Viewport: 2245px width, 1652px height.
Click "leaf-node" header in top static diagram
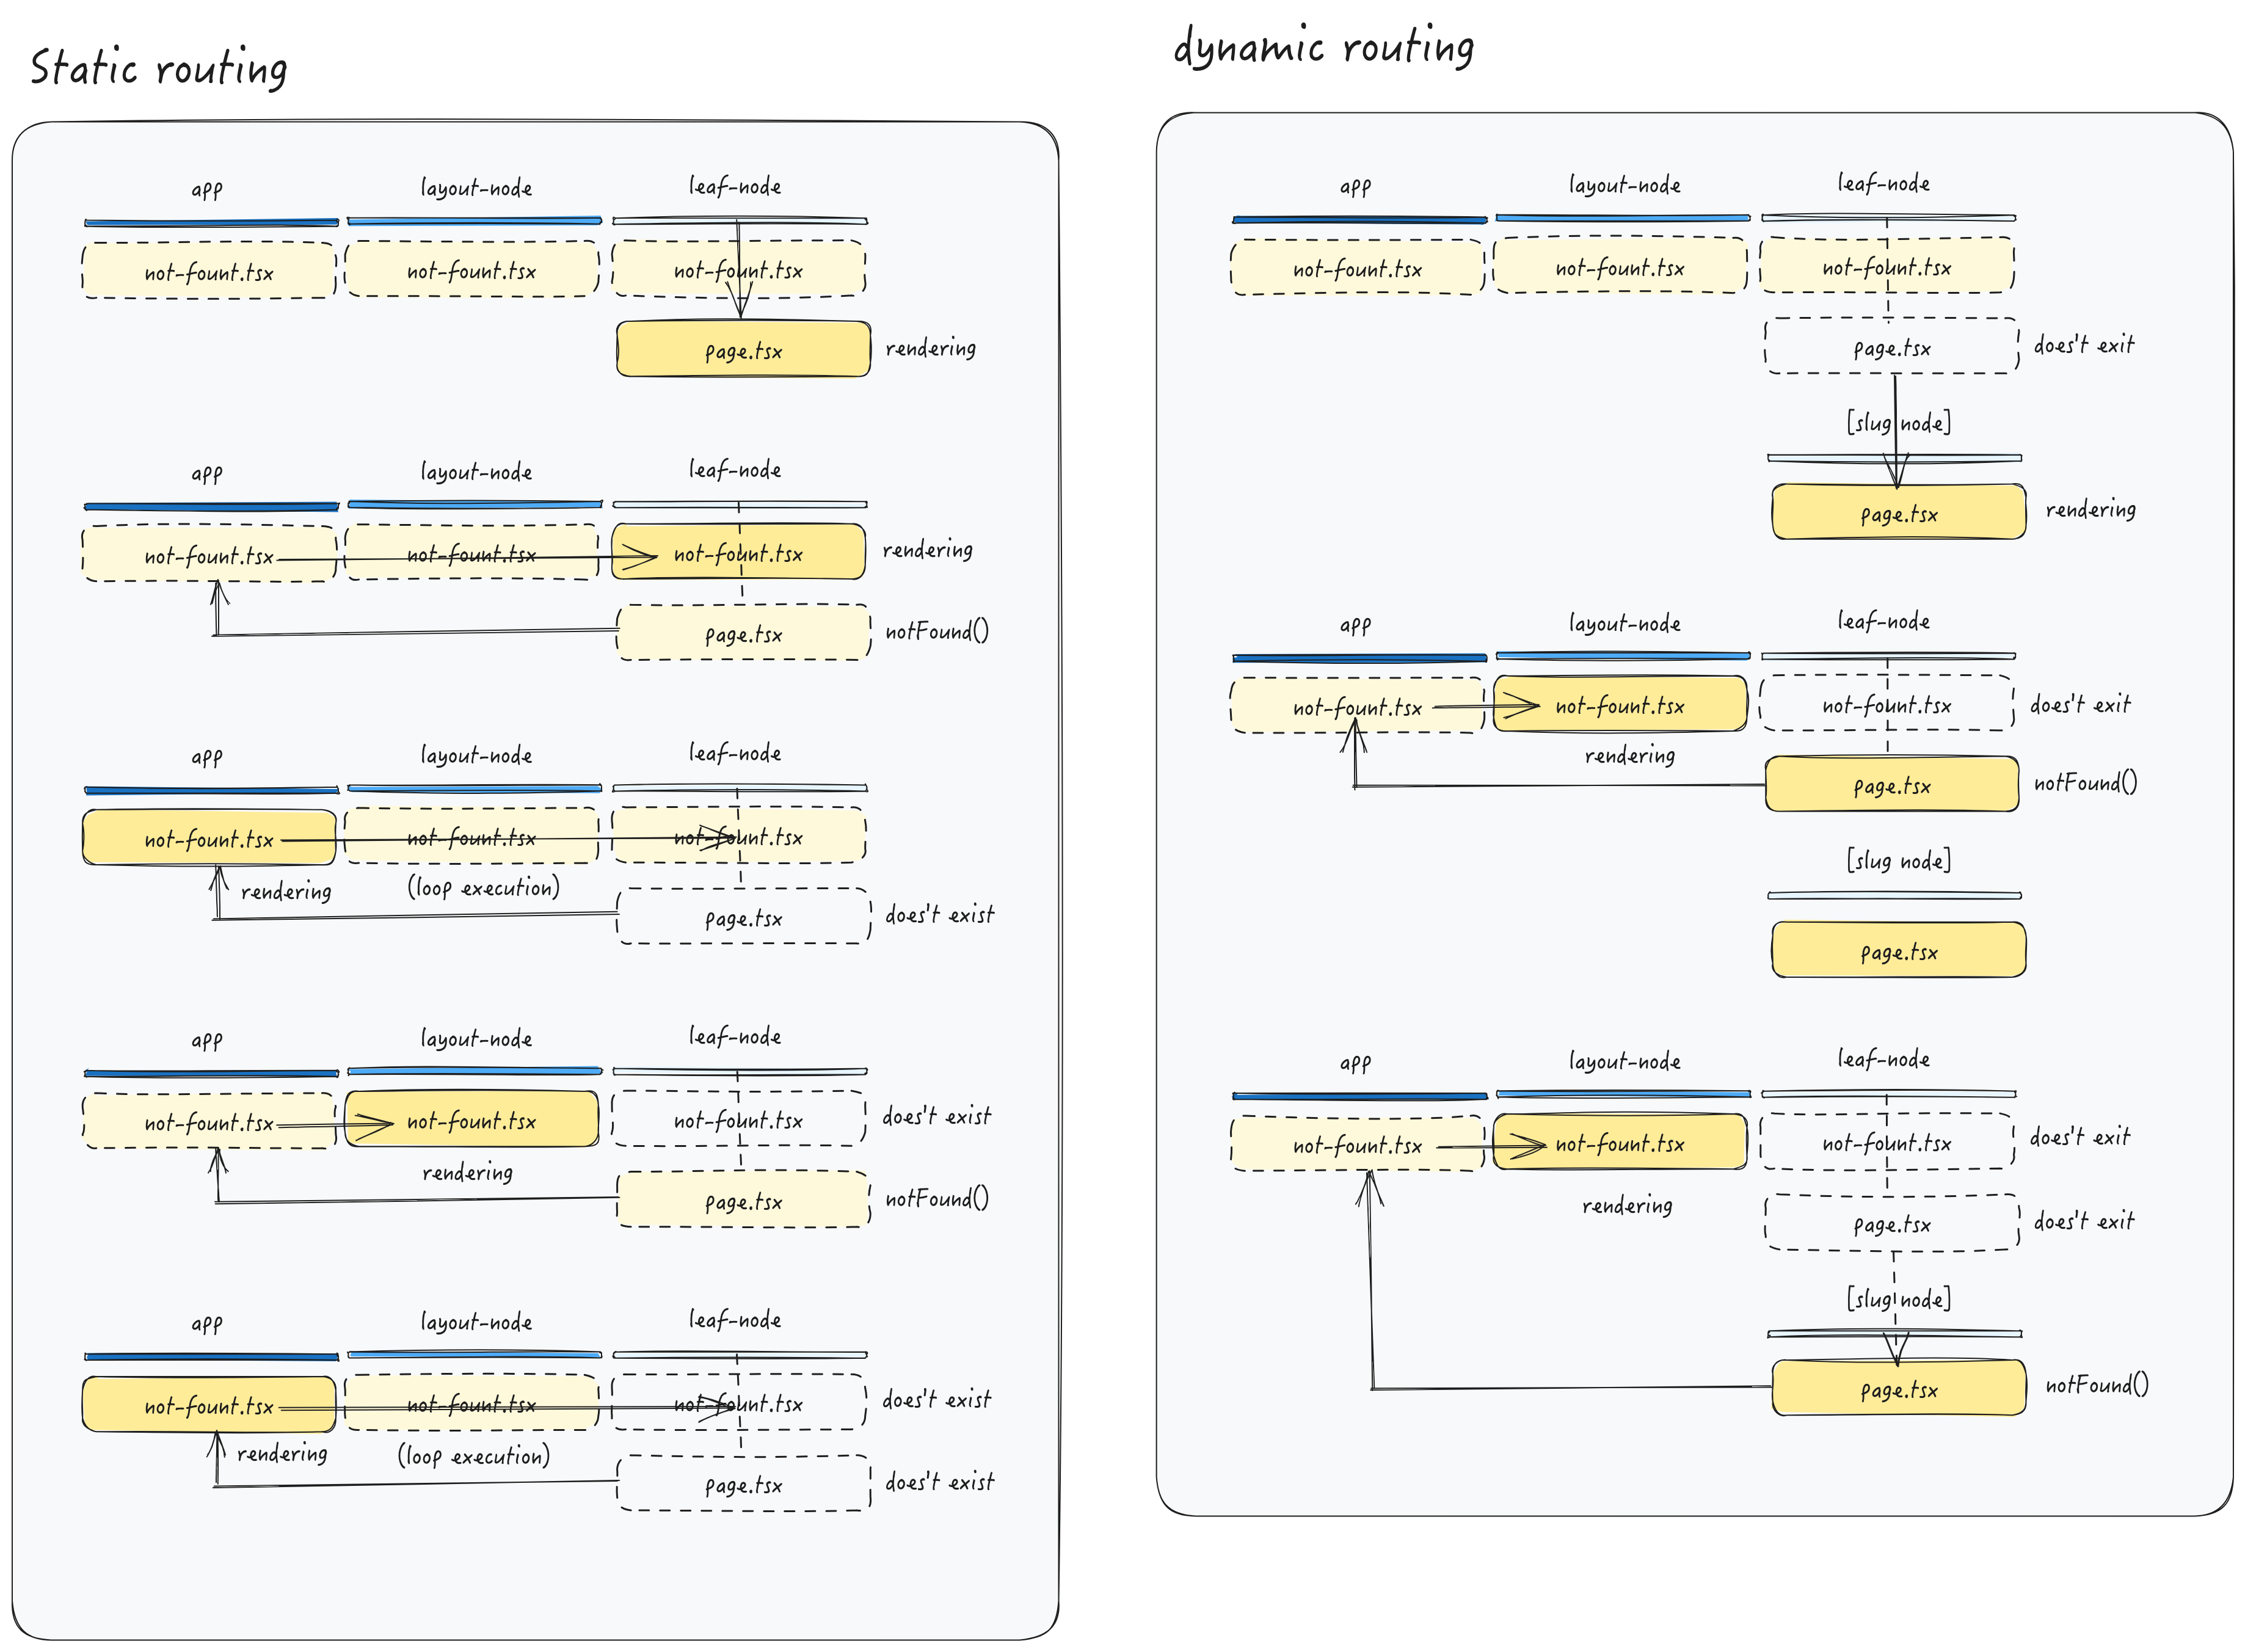pyautogui.click(x=734, y=186)
